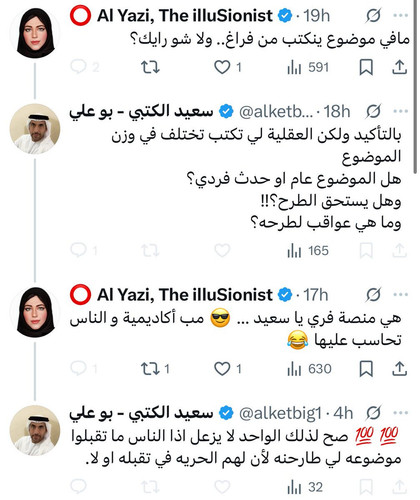Open Al Yazi's profile picture at top
Image resolution: width=420 pixels, height=500 pixels.
click(35, 33)
